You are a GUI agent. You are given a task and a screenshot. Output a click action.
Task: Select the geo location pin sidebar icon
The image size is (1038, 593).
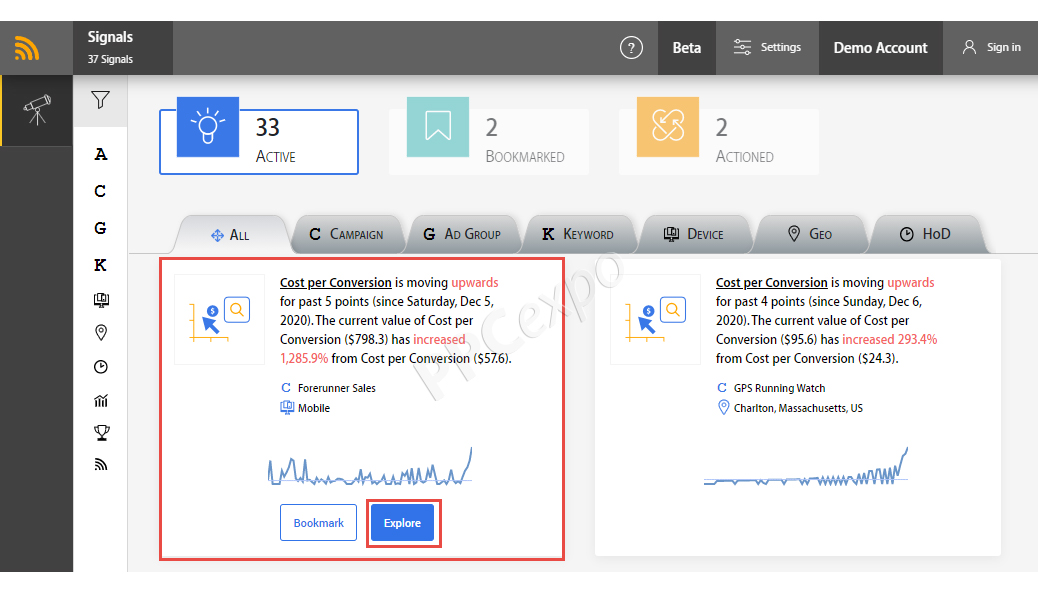[101, 332]
